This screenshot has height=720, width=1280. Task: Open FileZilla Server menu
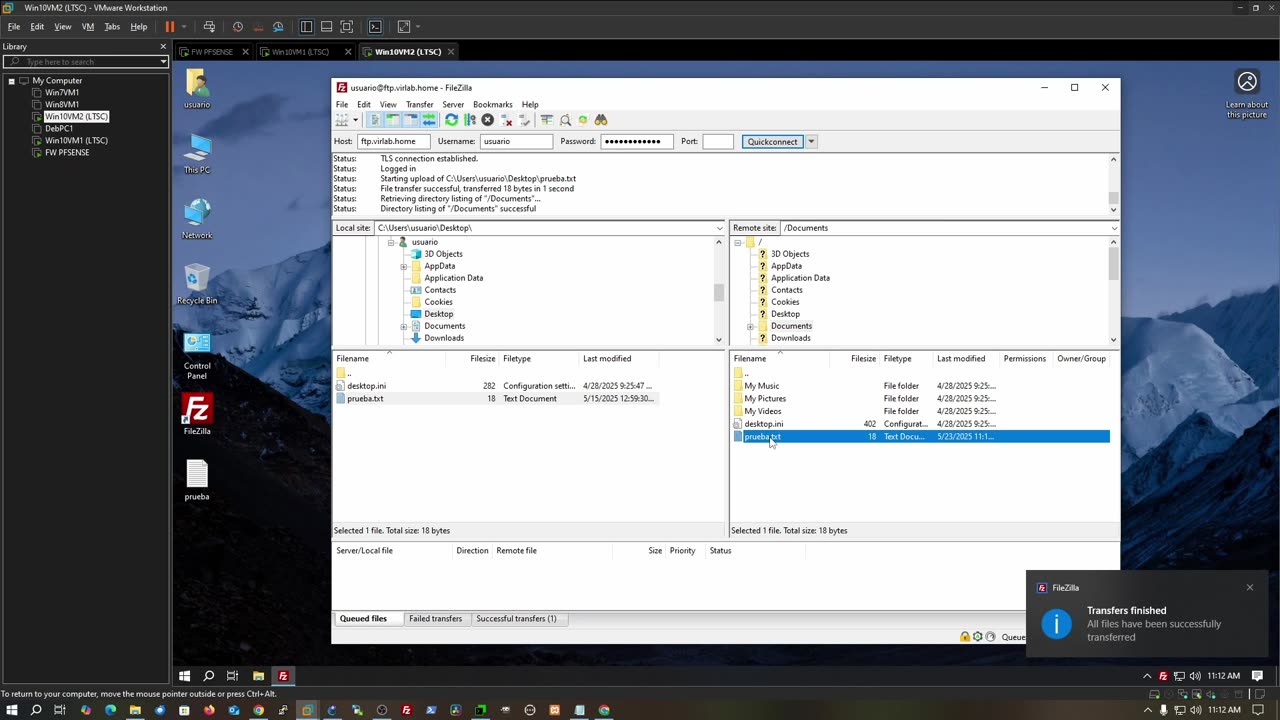point(453,104)
